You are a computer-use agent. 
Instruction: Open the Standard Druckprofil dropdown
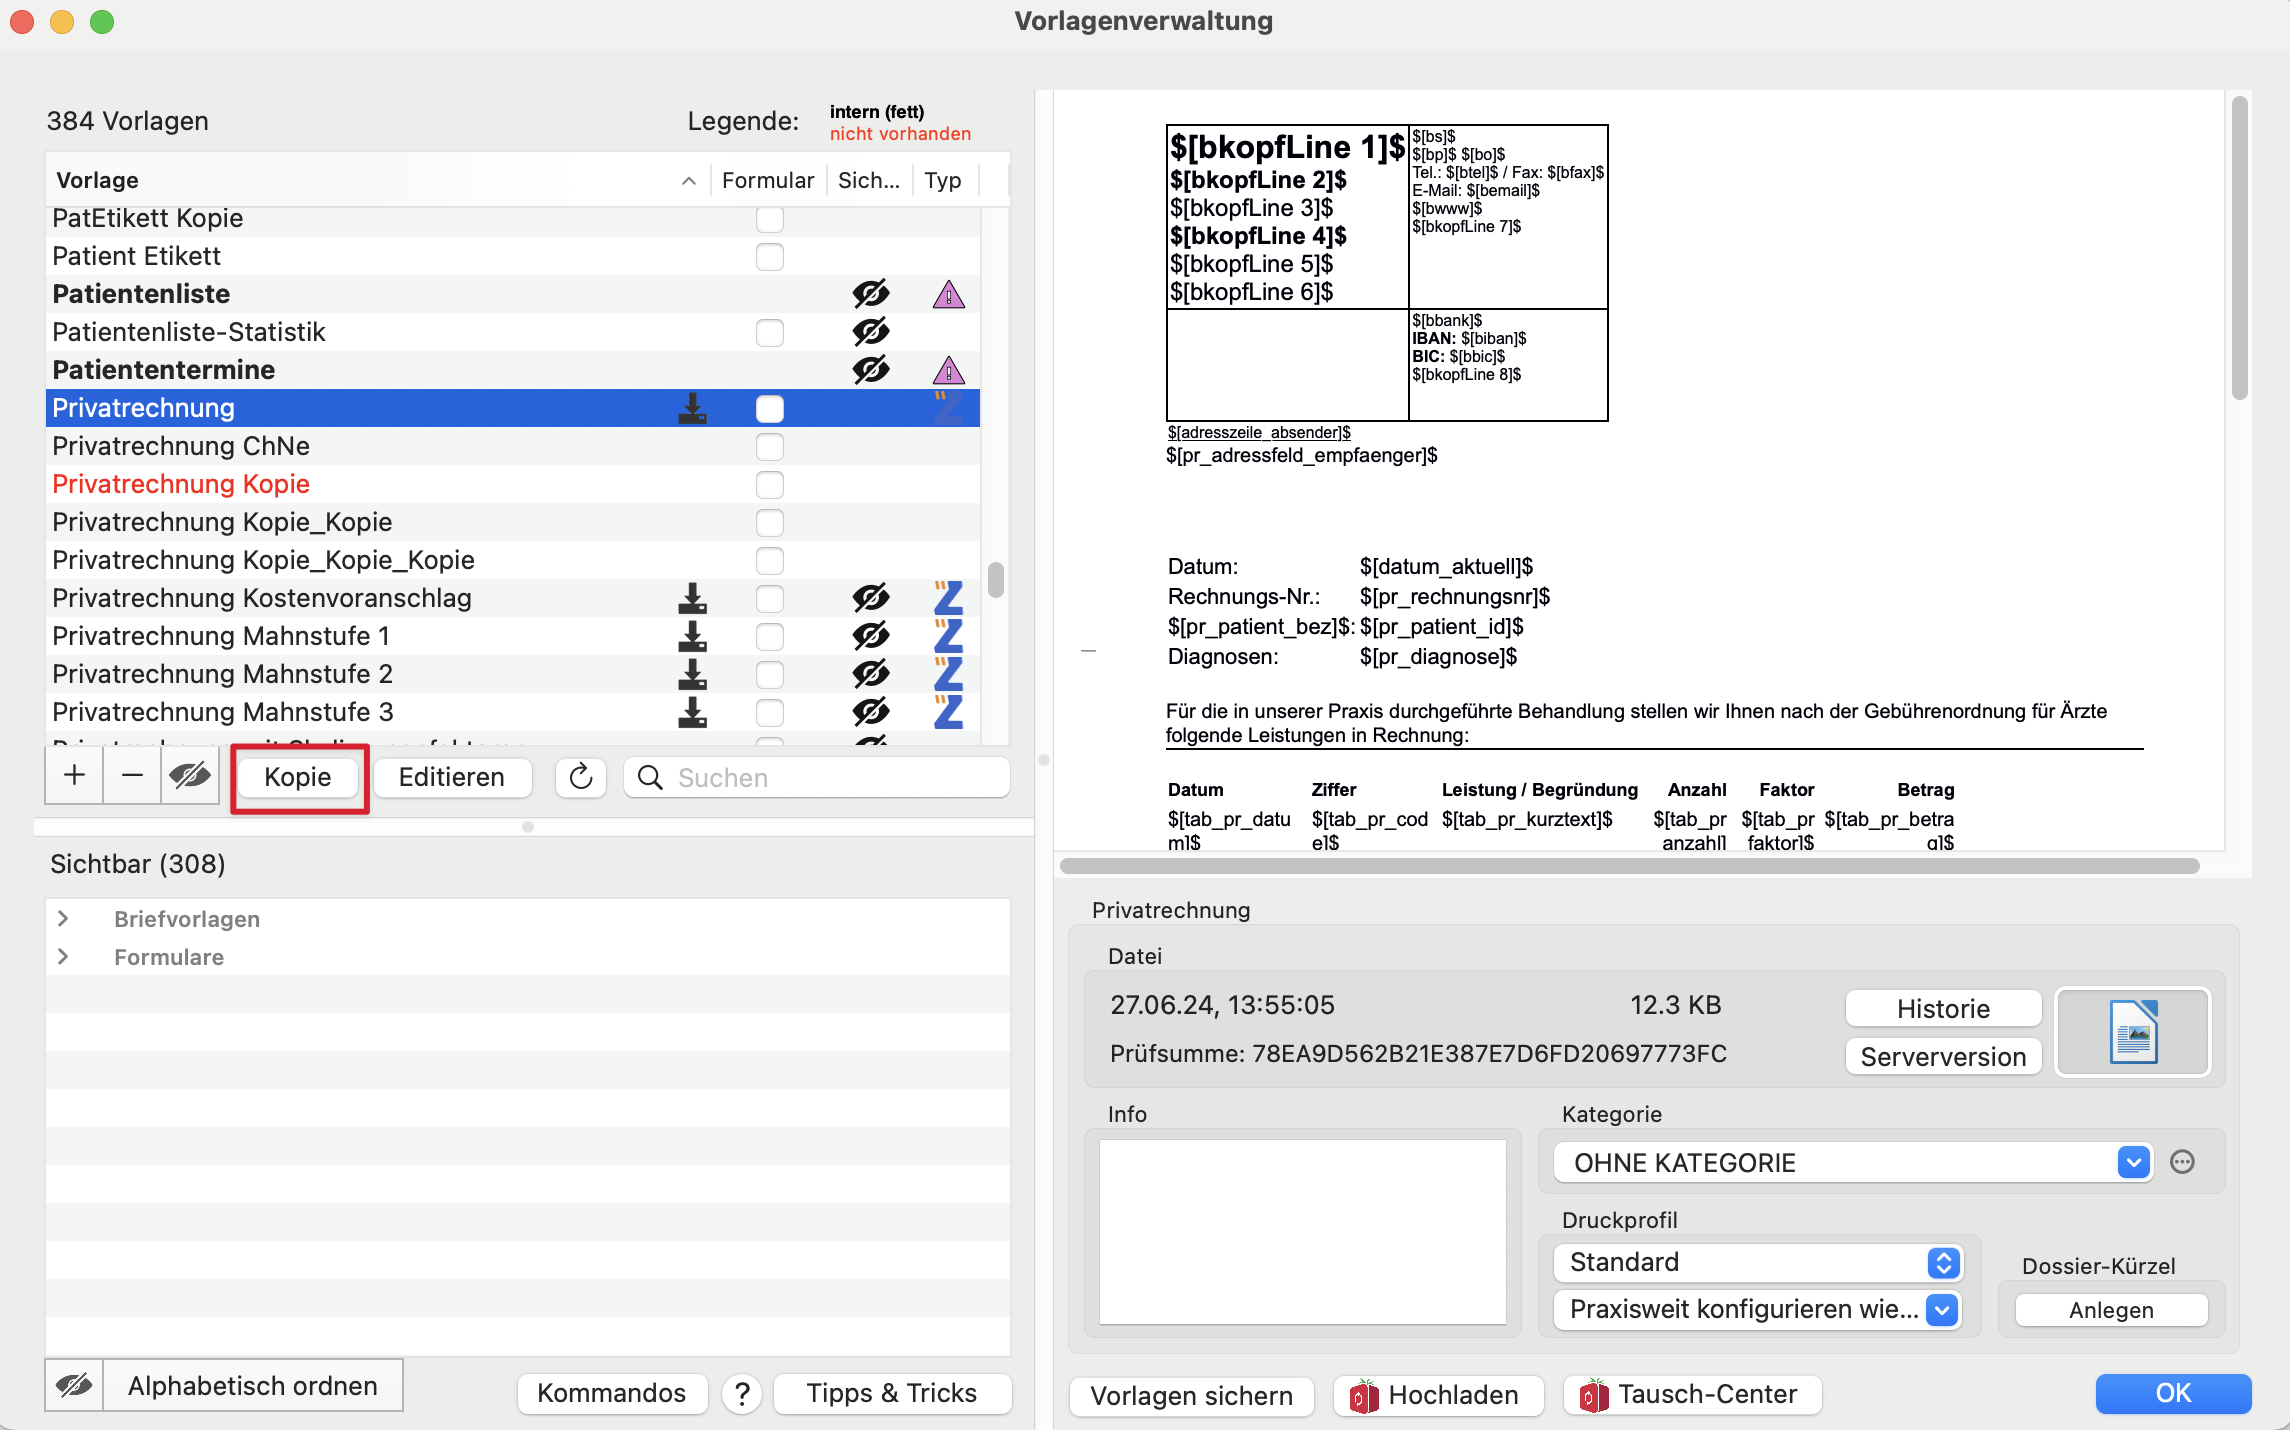[1758, 1262]
